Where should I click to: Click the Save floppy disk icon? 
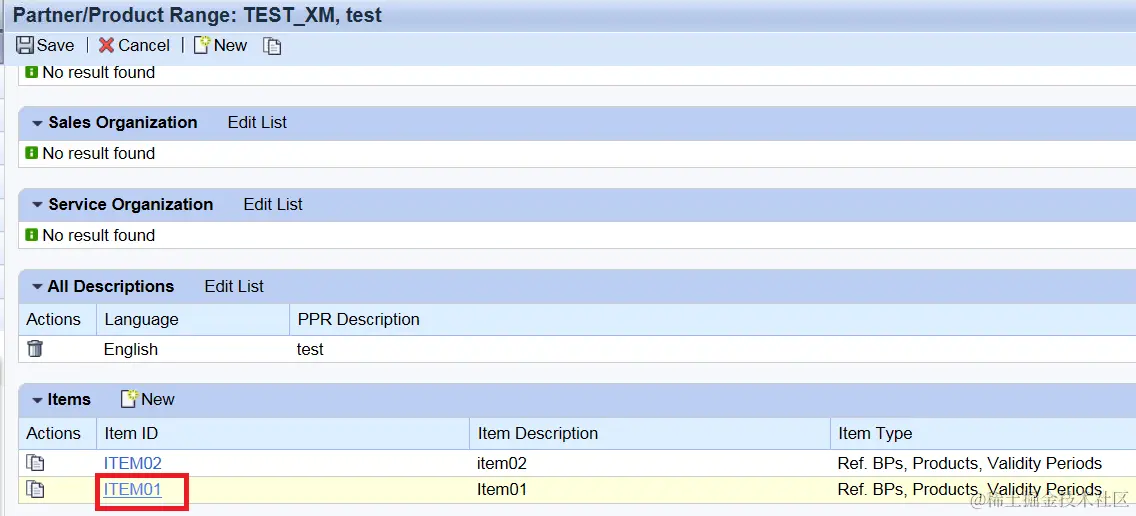pos(25,45)
